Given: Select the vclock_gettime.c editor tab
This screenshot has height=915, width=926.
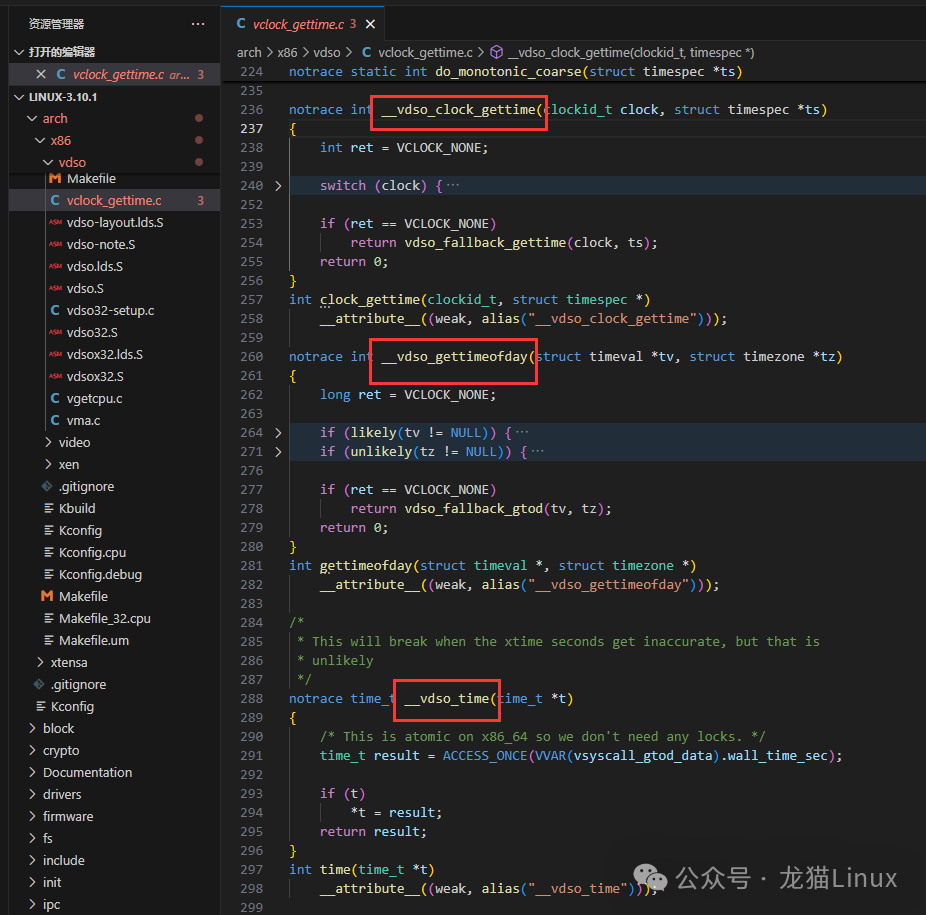Looking at the screenshot, I should click(303, 24).
